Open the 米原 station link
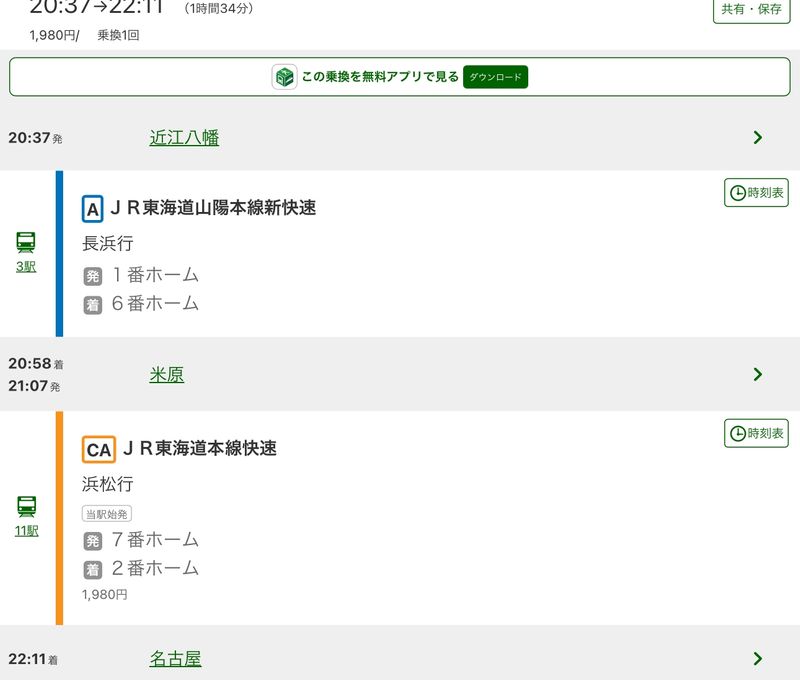The height and width of the screenshot is (680, 800). click(x=167, y=374)
